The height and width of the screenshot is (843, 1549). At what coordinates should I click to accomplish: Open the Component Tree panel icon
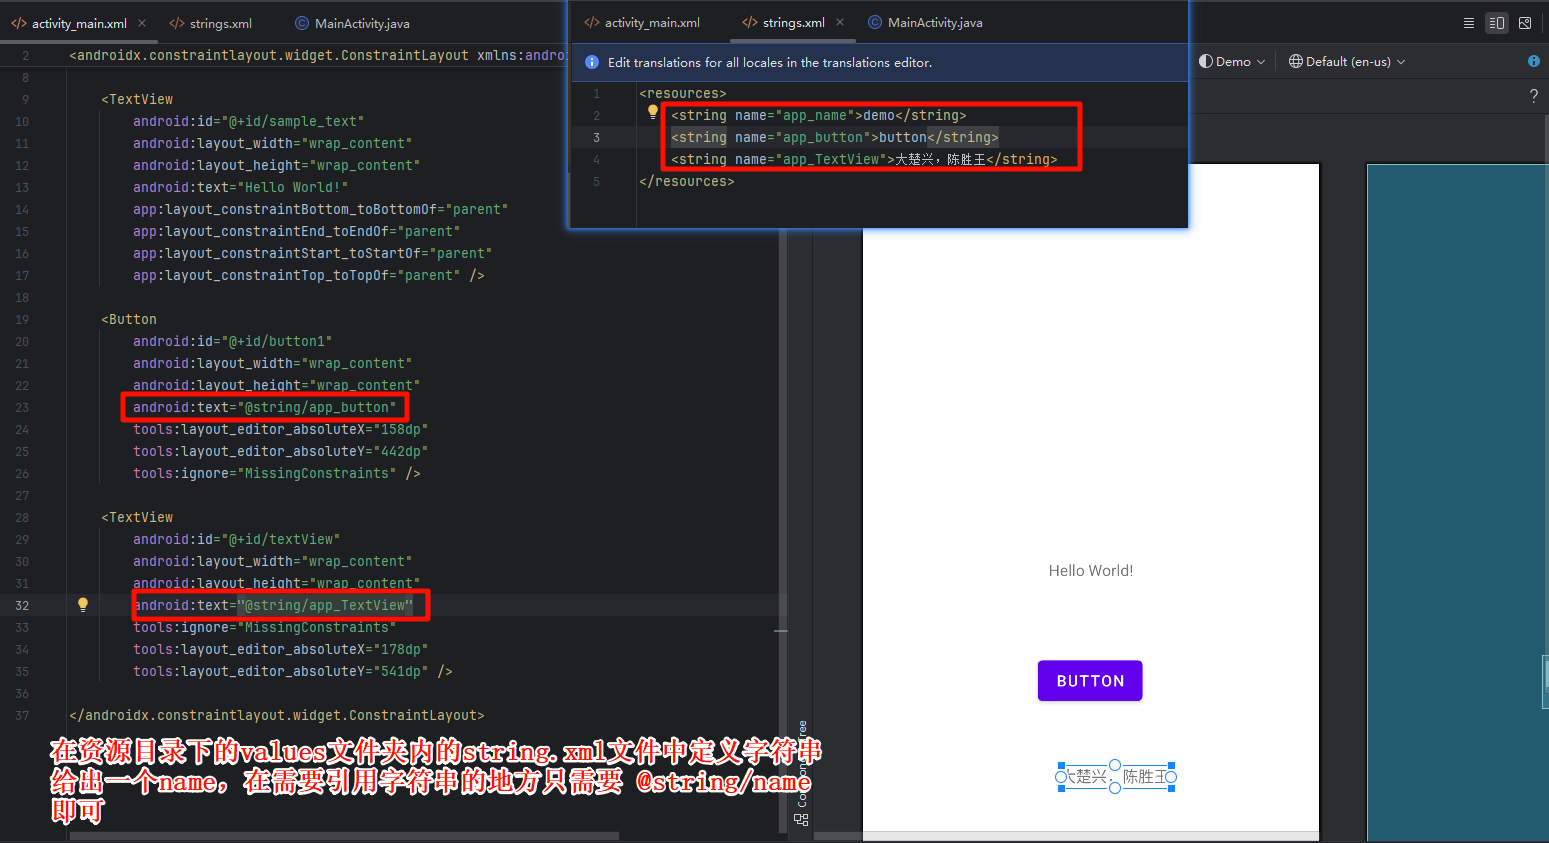click(x=801, y=819)
